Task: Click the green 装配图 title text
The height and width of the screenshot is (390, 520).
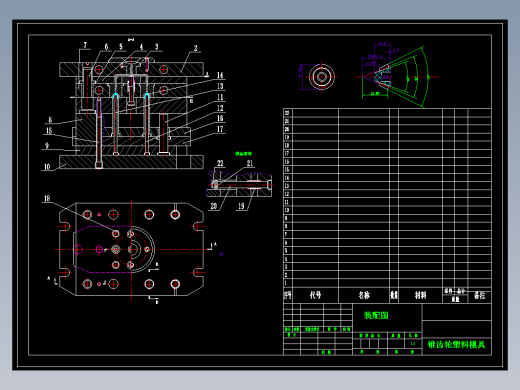Action: [x=376, y=315]
